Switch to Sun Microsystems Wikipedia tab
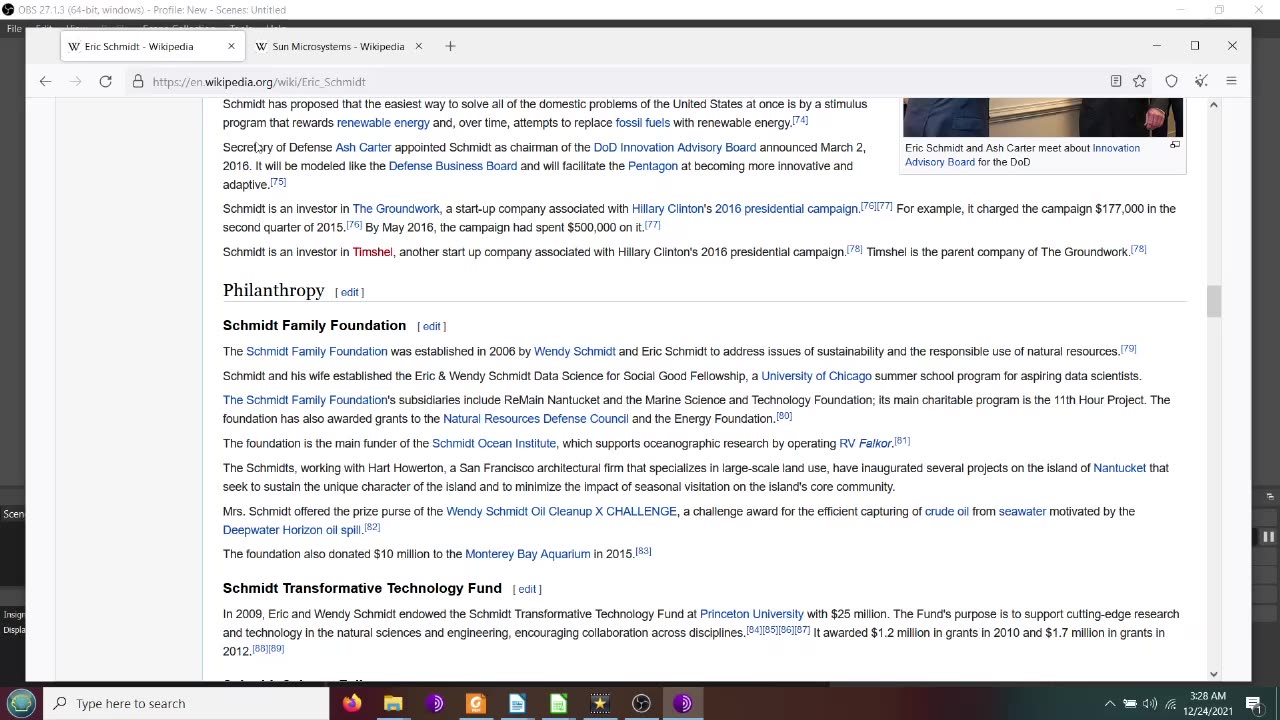This screenshot has height=720, width=1280. pyautogui.click(x=338, y=46)
